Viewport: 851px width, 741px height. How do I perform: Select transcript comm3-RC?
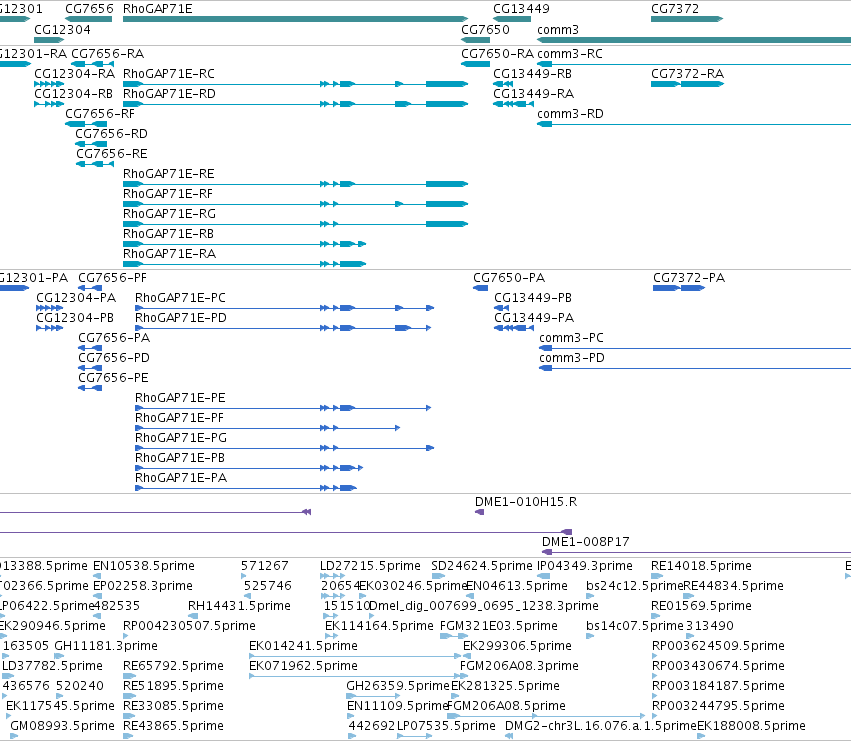694,64
